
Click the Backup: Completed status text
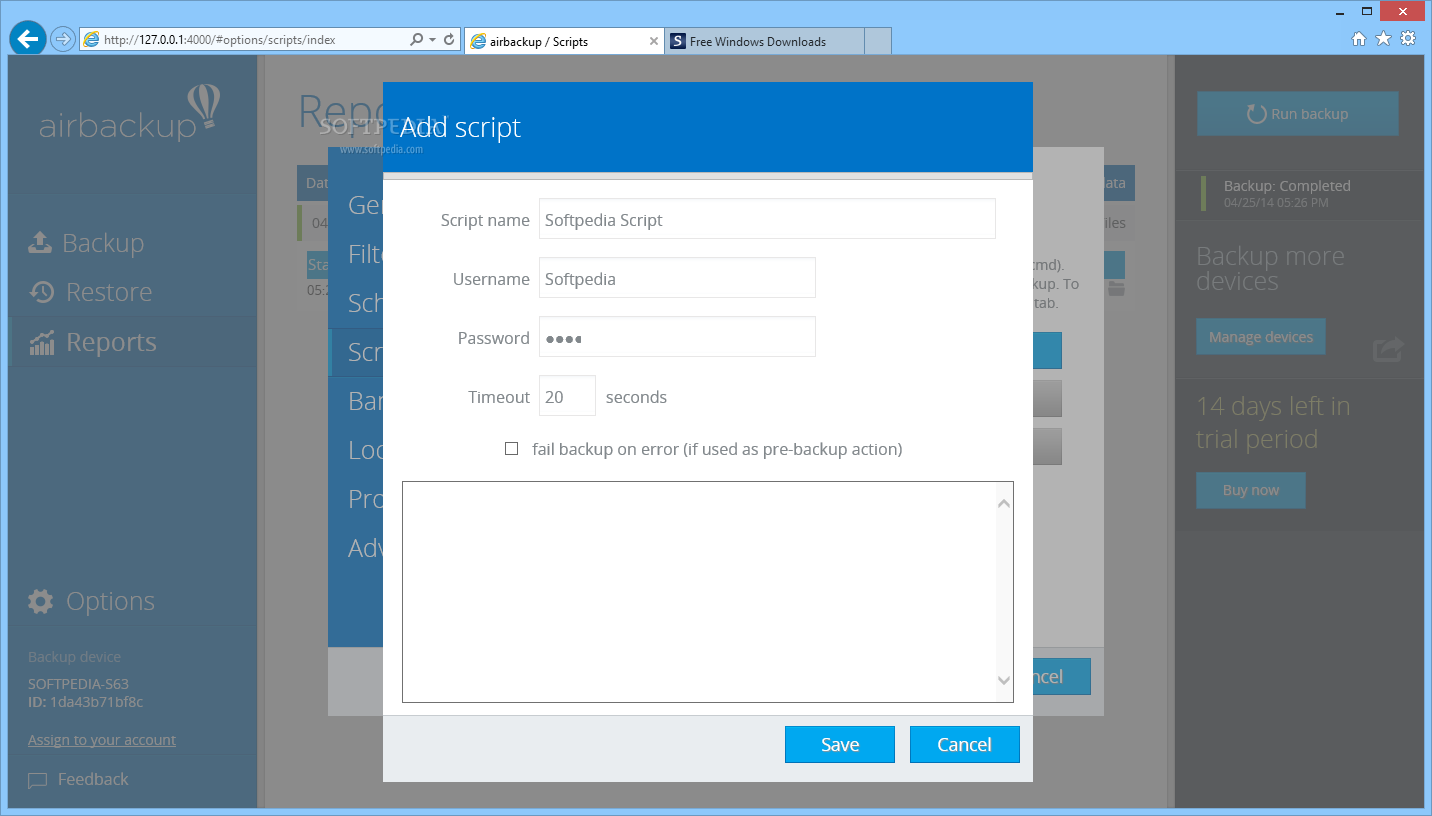coord(1287,186)
